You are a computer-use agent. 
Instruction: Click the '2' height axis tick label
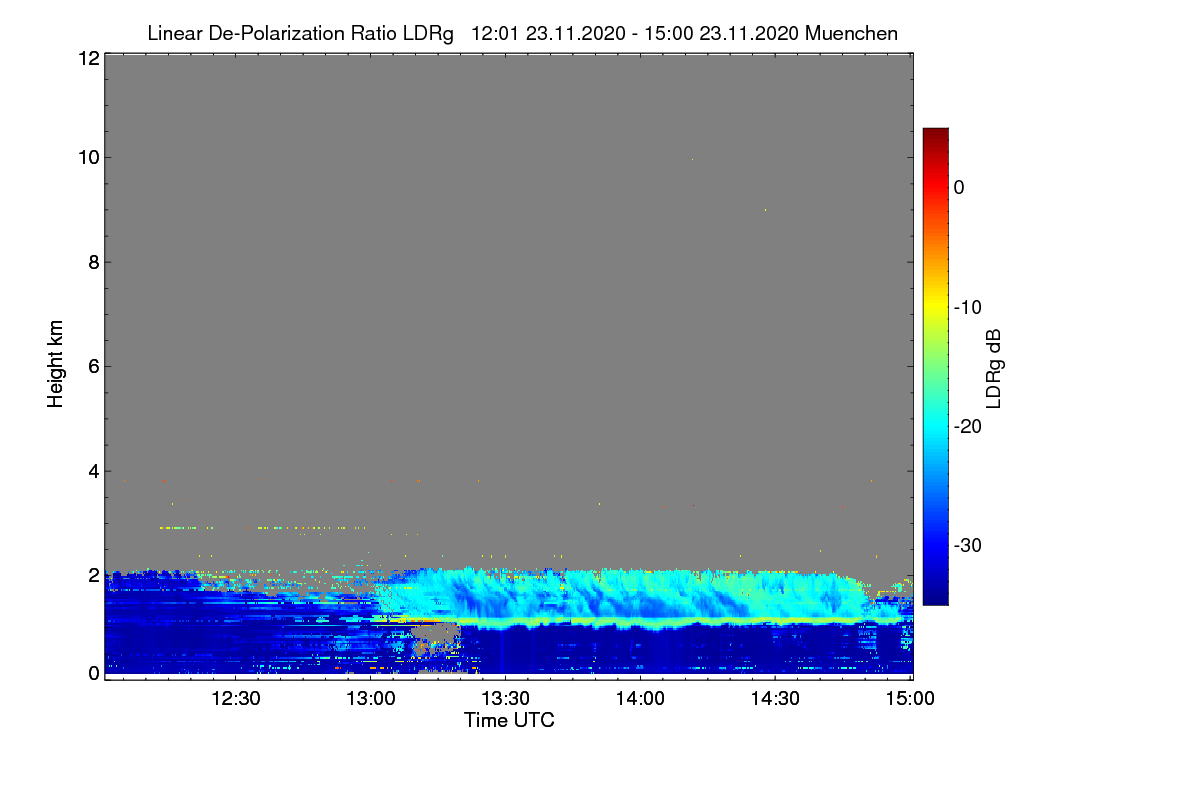(x=94, y=574)
